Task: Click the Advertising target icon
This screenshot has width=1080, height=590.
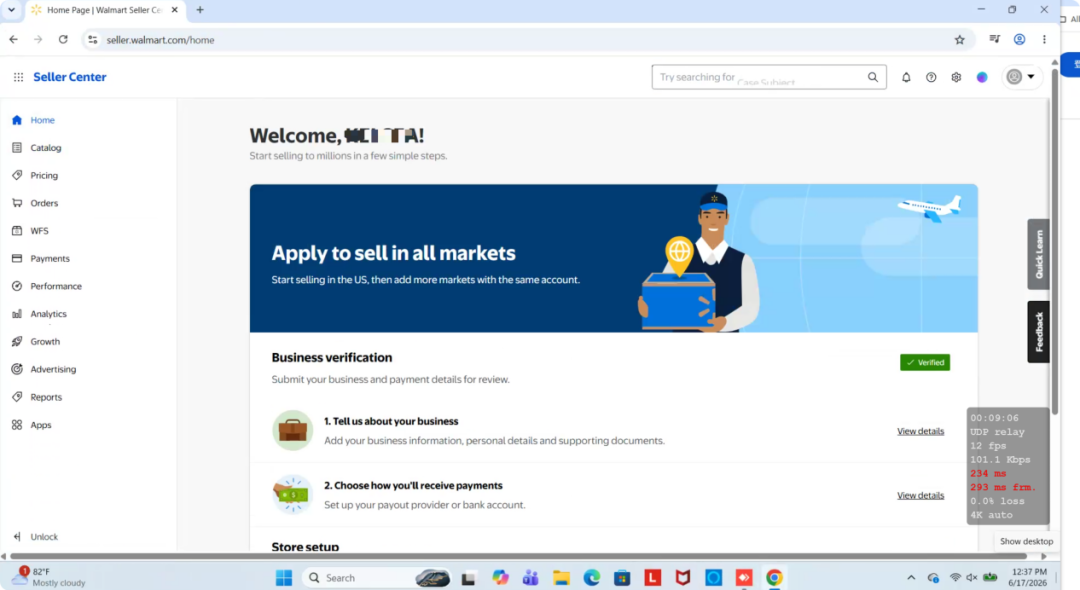Action: tap(17, 369)
